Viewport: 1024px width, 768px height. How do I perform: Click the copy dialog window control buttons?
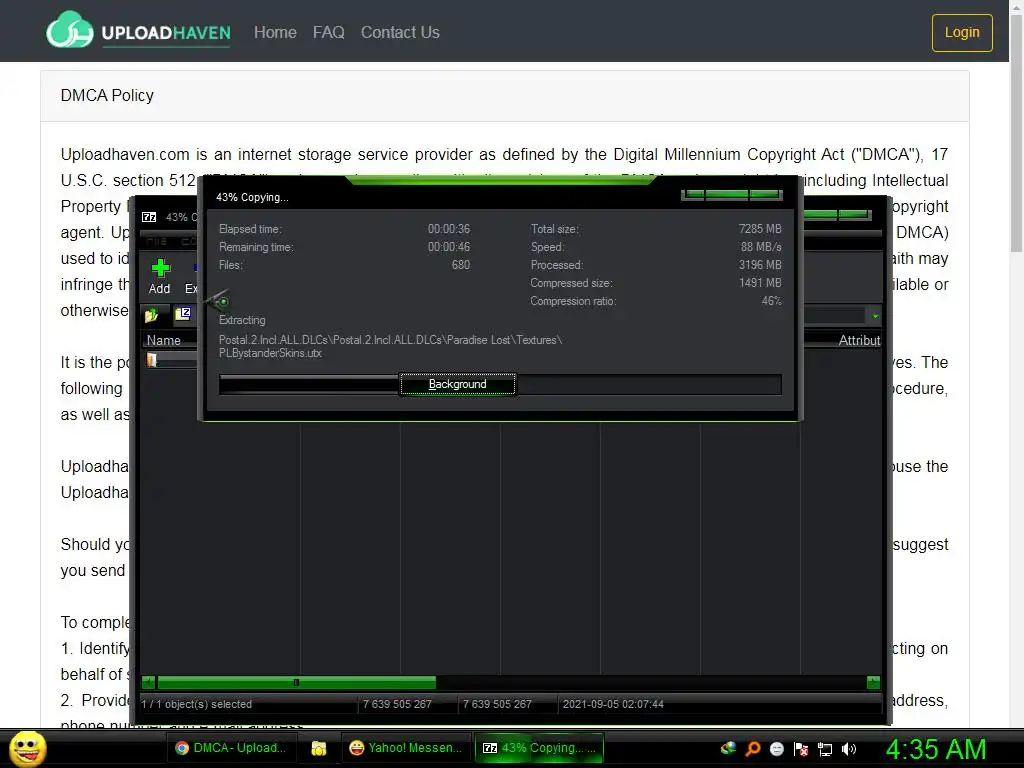[731, 194]
